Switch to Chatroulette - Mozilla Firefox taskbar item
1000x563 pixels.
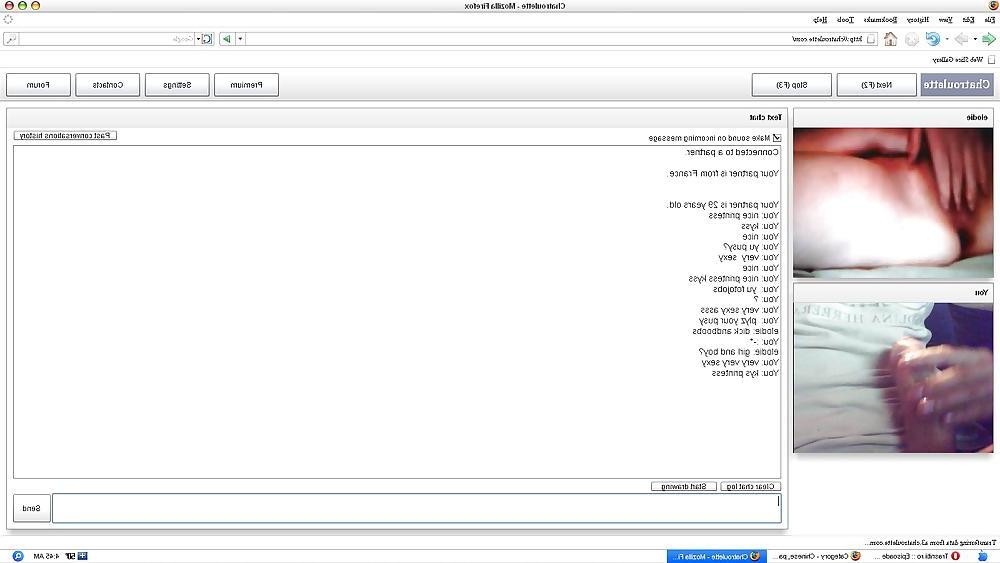click(716, 556)
